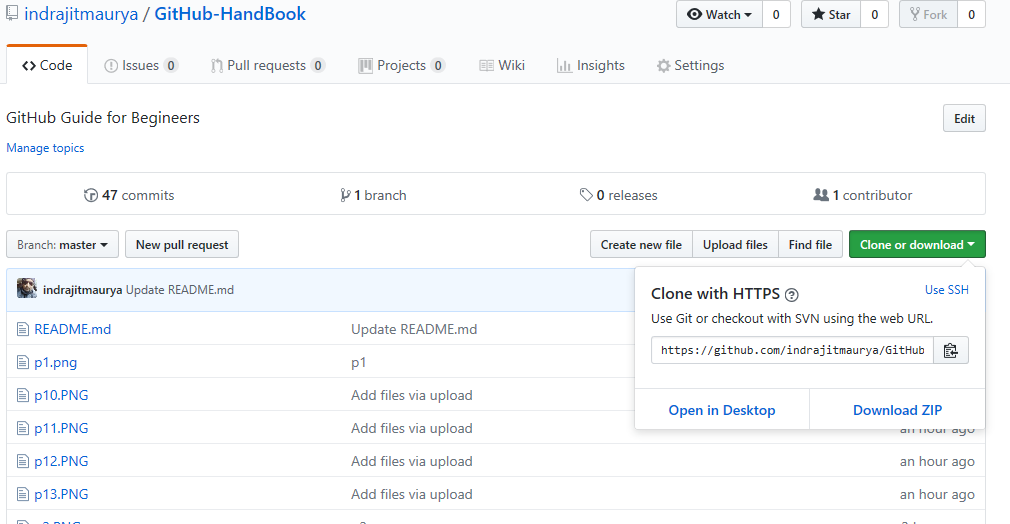The width and height of the screenshot is (1010, 524).
Task: View the 0 releases page
Action: (x=618, y=195)
